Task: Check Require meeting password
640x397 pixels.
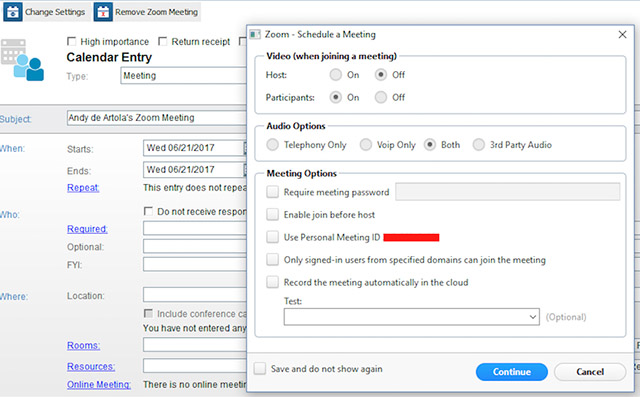Action: (x=272, y=192)
